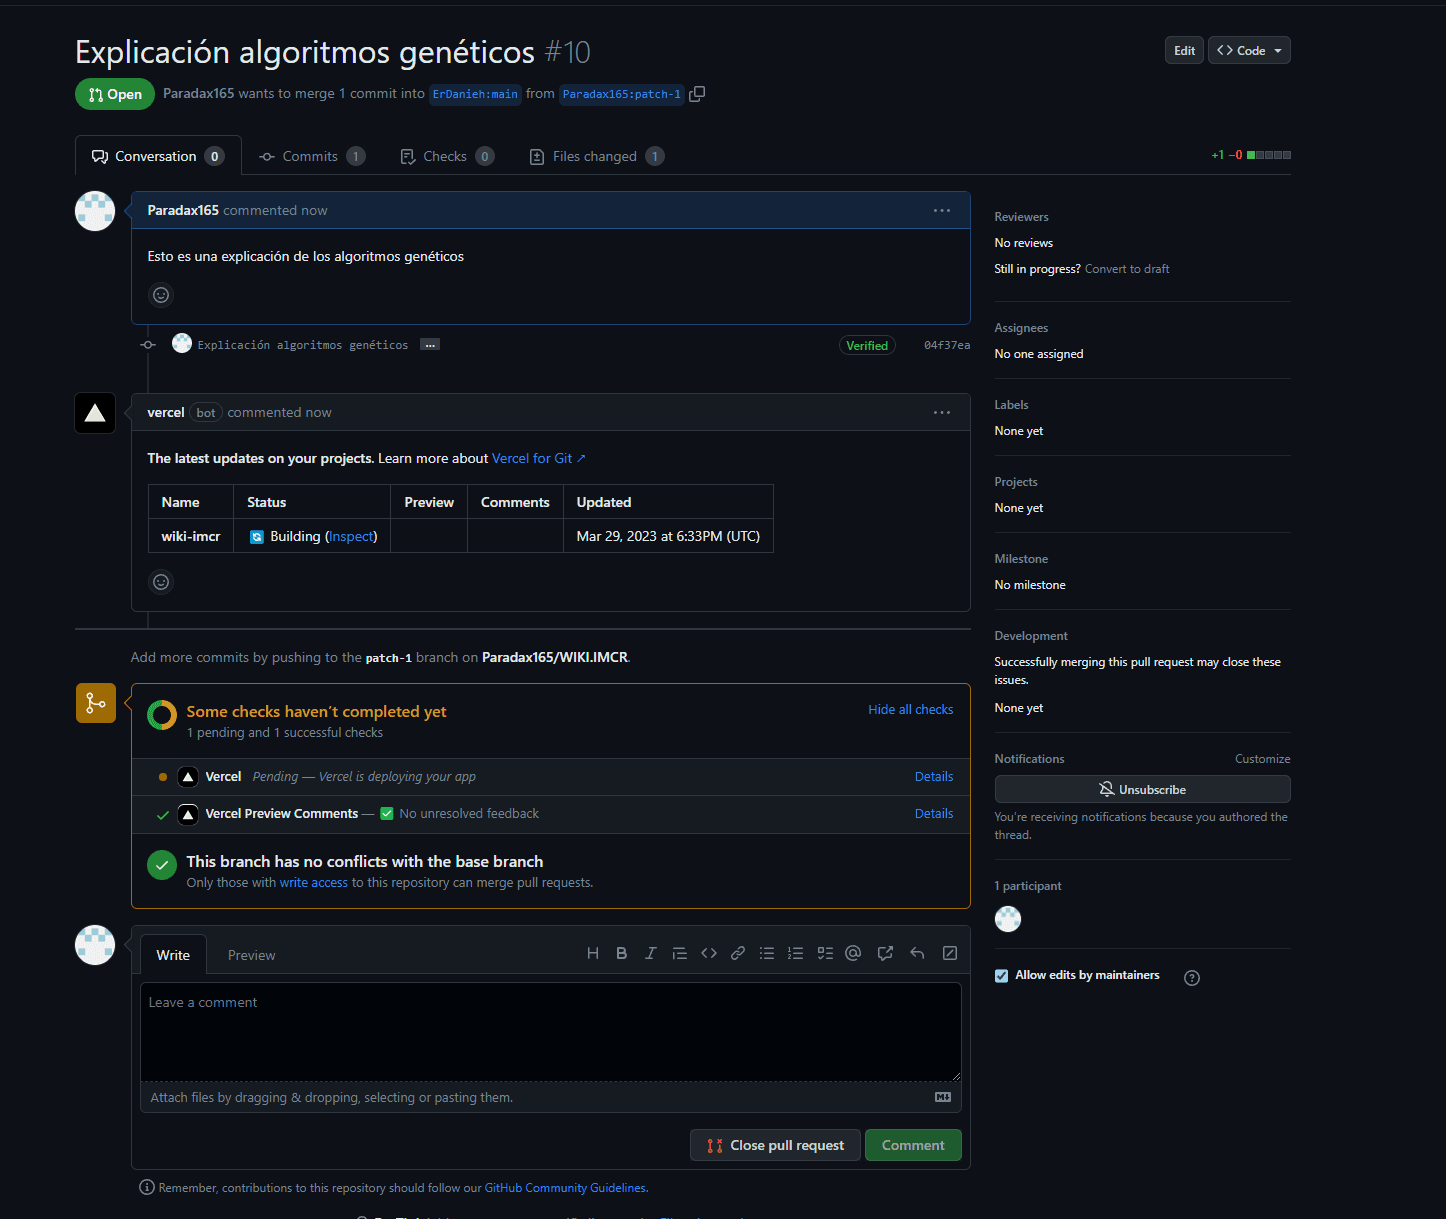Insert a link using the toolbar
Screen dimensions: 1446x1219
(x=737, y=954)
